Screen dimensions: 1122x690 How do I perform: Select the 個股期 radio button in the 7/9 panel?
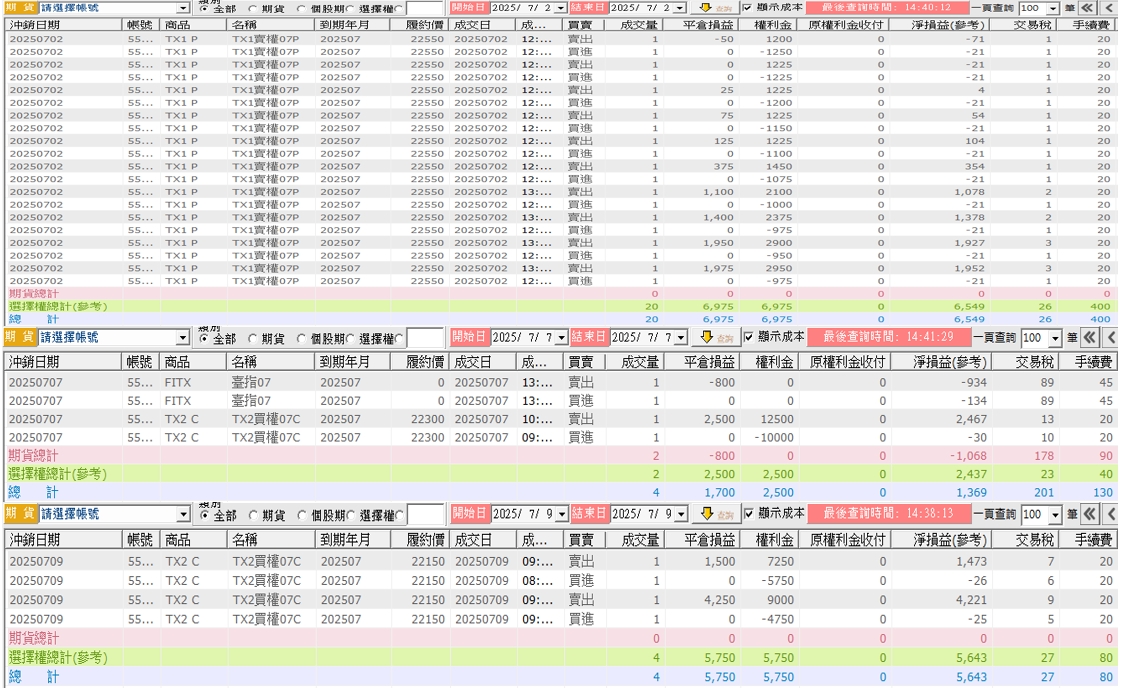click(x=302, y=515)
